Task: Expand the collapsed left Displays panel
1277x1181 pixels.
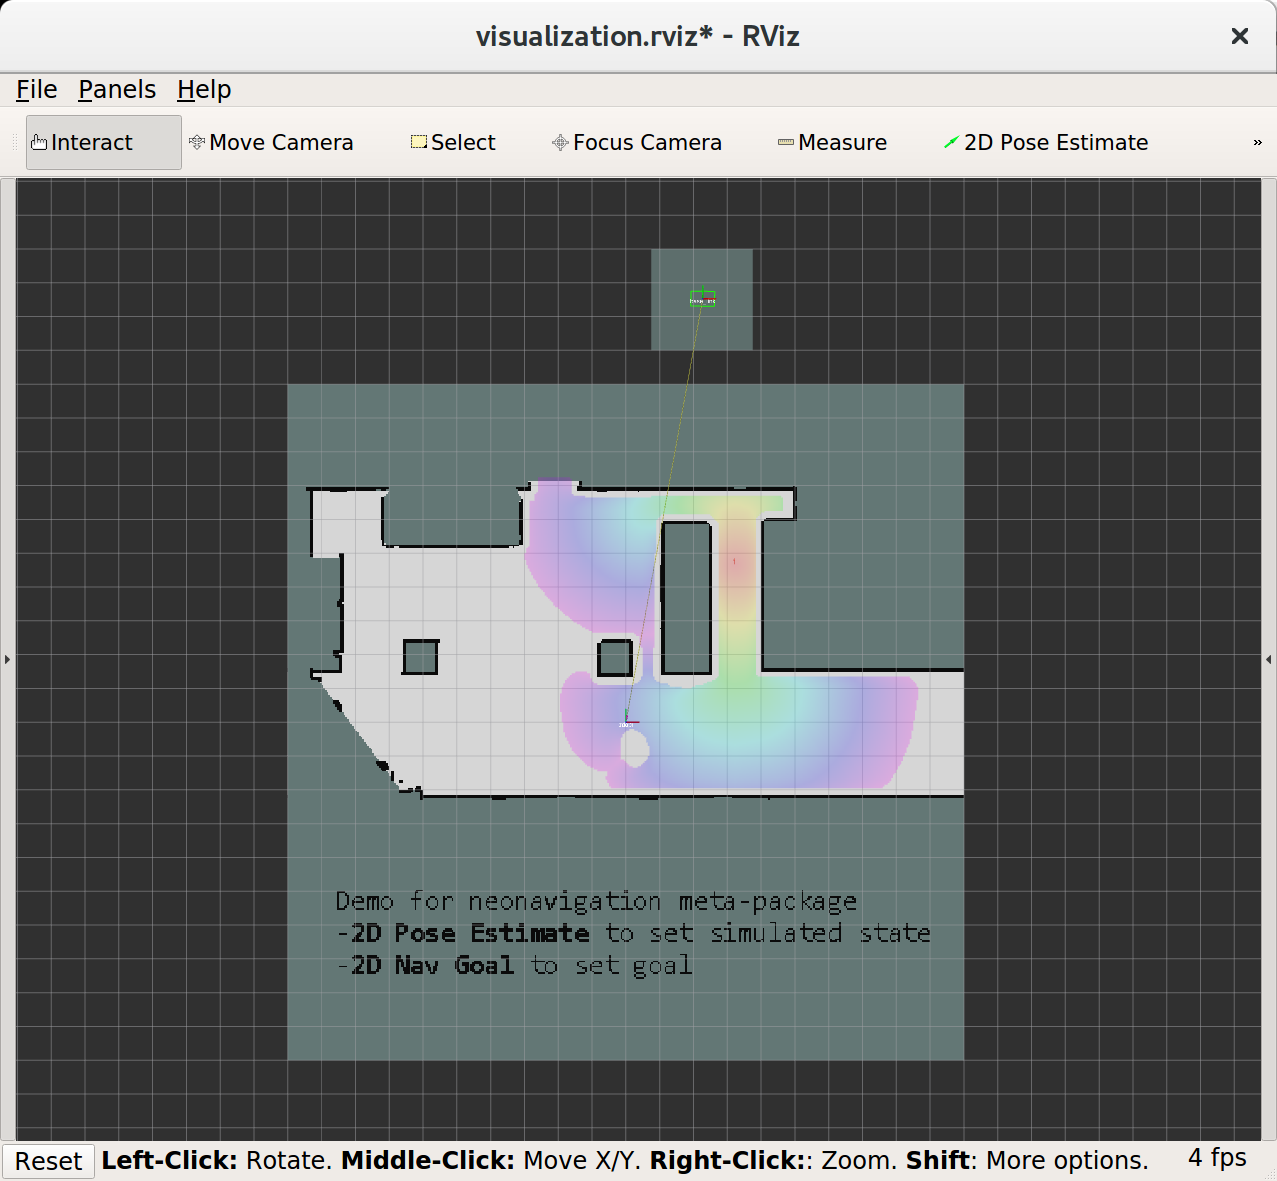Action: pyautogui.click(x=7, y=658)
